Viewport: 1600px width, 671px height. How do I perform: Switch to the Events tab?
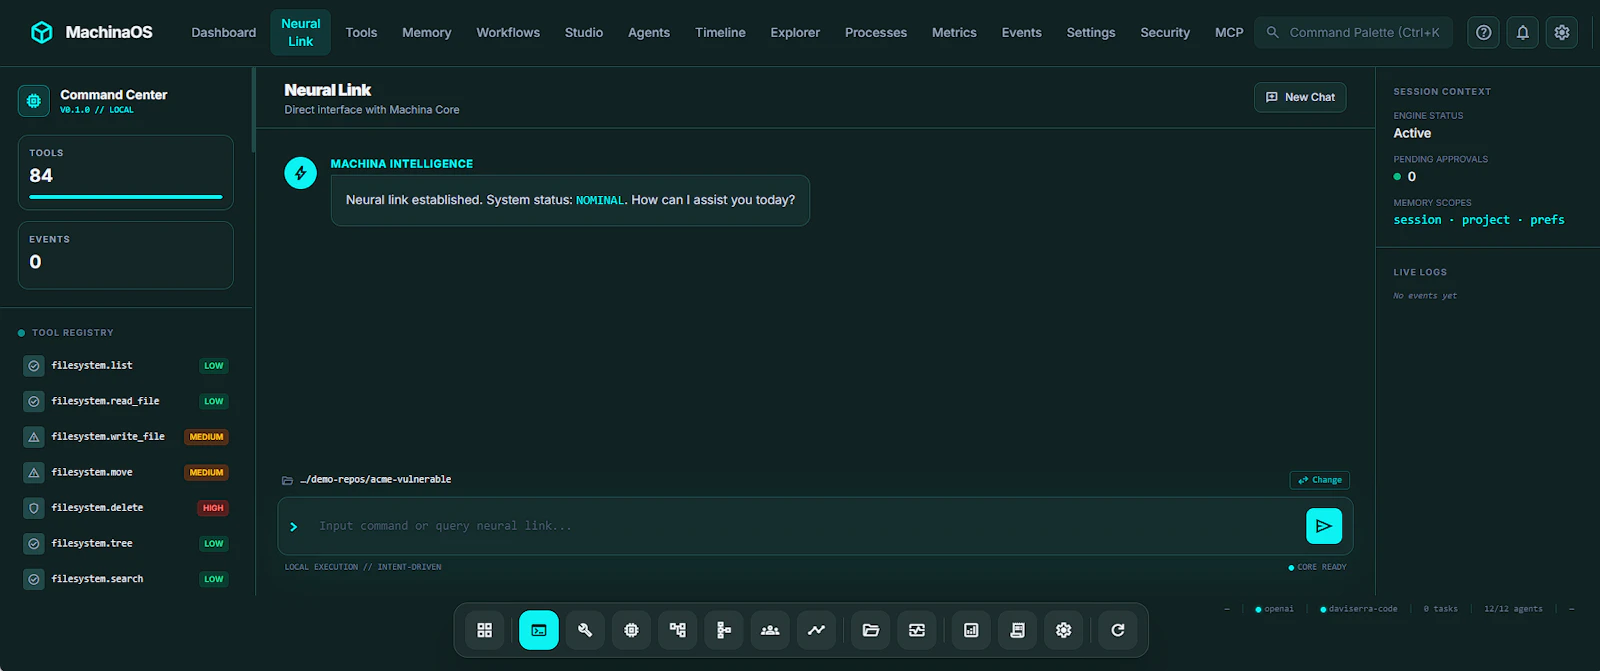pos(1022,32)
